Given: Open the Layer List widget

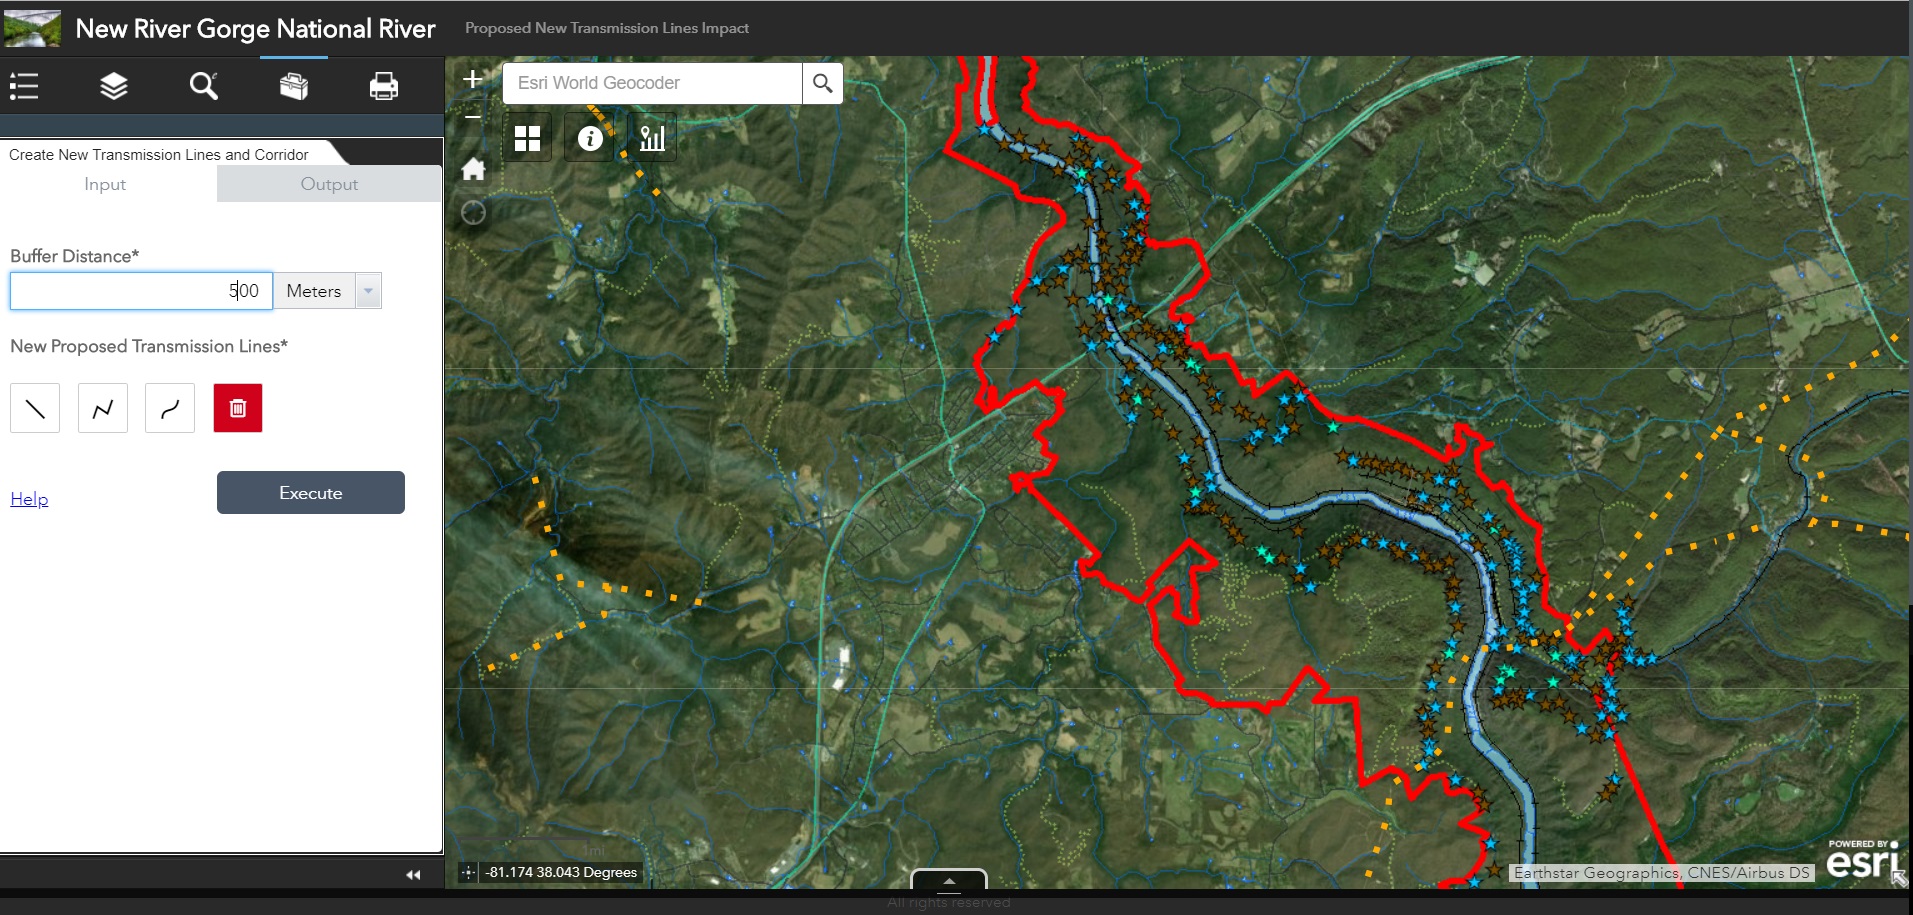Looking at the screenshot, I should (114, 86).
